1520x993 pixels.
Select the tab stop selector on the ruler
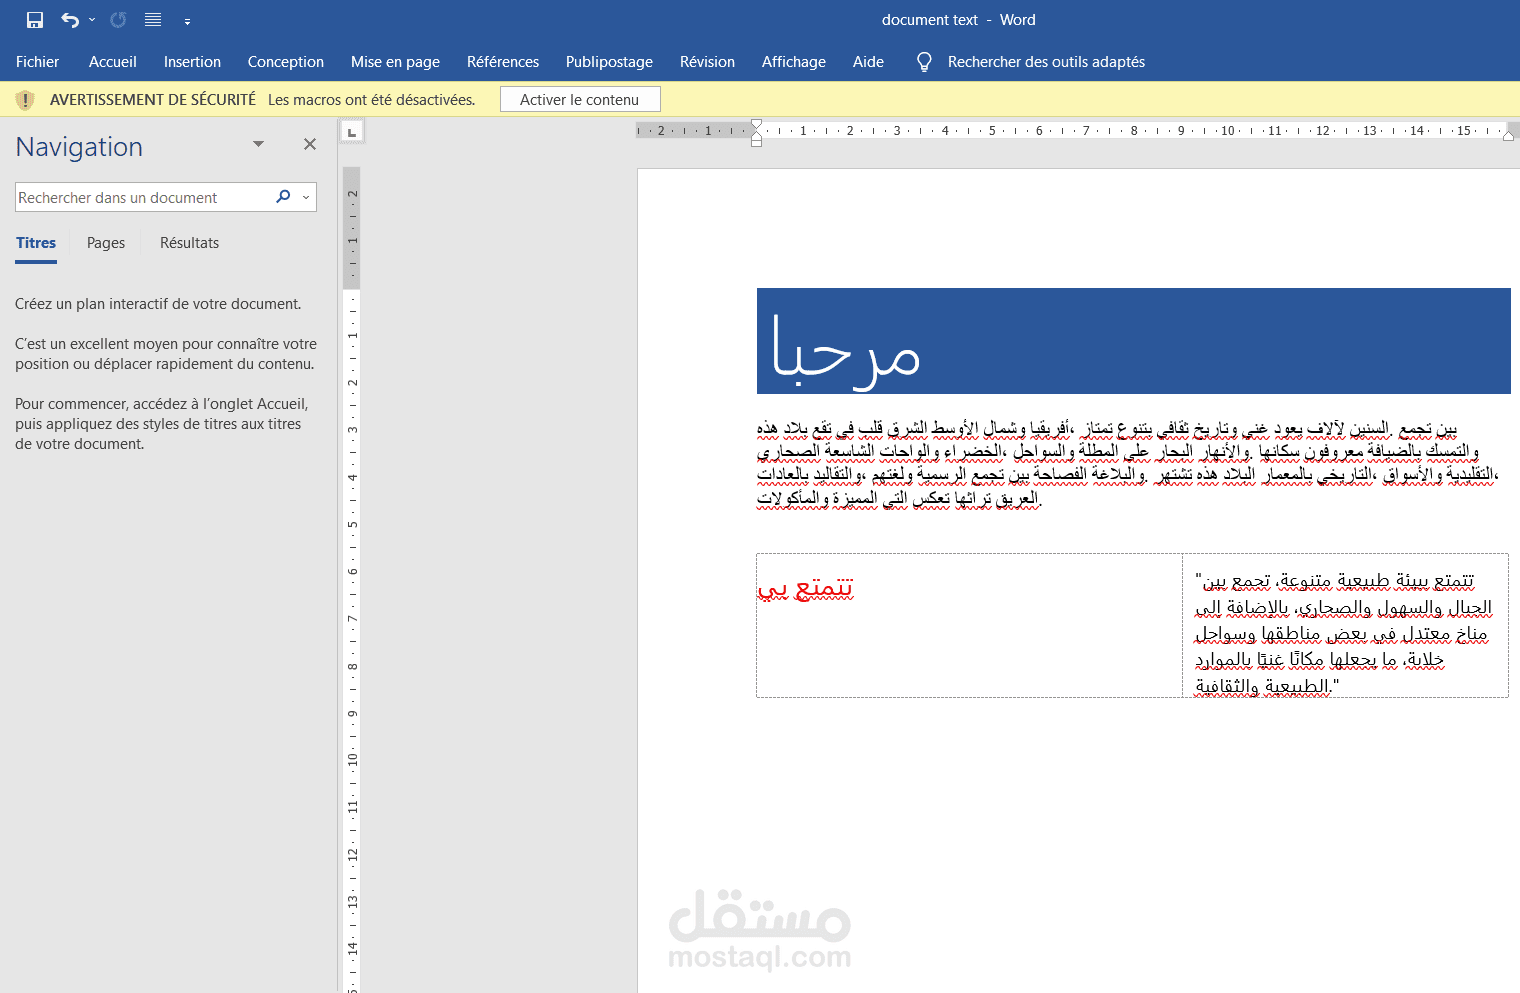(351, 131)
